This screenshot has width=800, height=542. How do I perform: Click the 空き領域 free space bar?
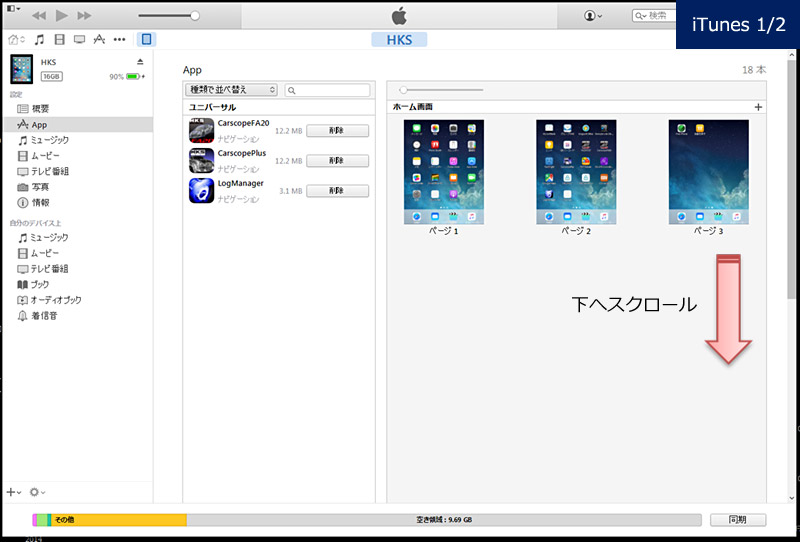coord(444,520)
